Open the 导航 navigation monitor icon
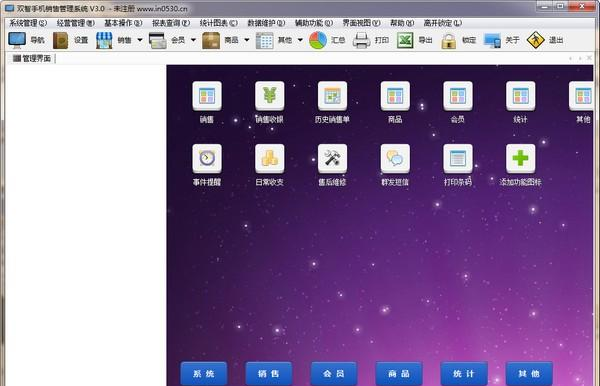This screenshot has width=600, height=386. (17, 40)
